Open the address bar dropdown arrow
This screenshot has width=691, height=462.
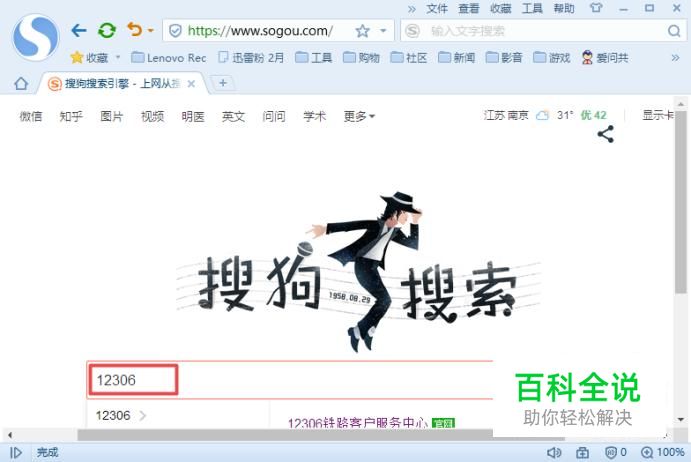tap(383, 31)
